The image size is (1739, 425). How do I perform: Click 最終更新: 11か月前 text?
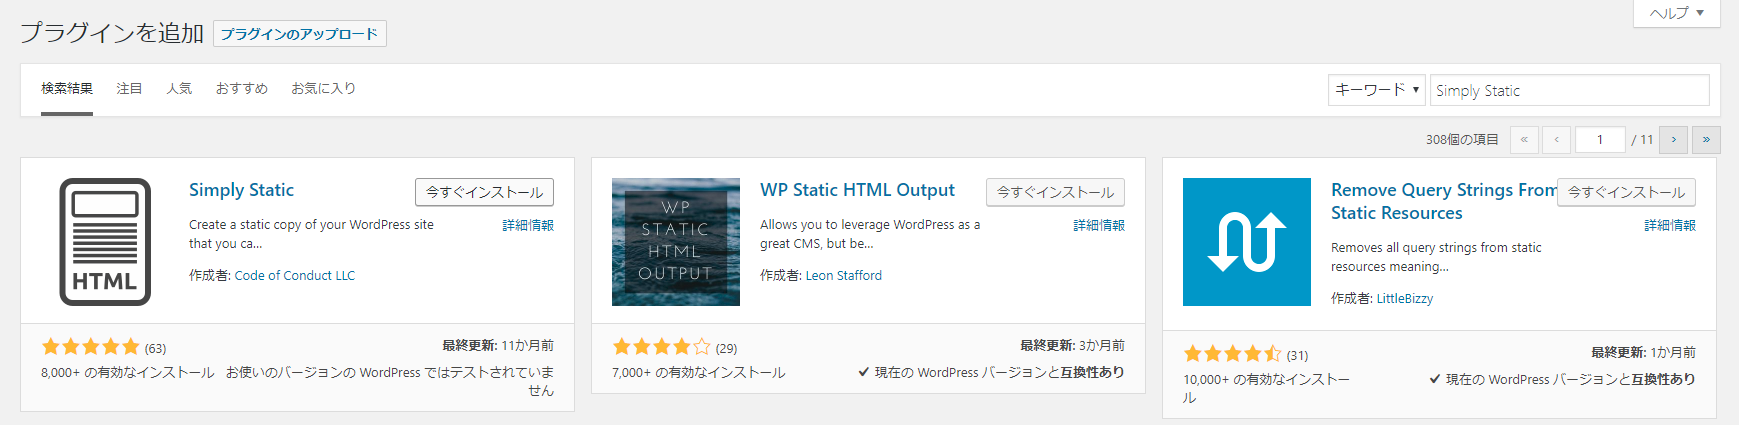(x=498, y=346)
